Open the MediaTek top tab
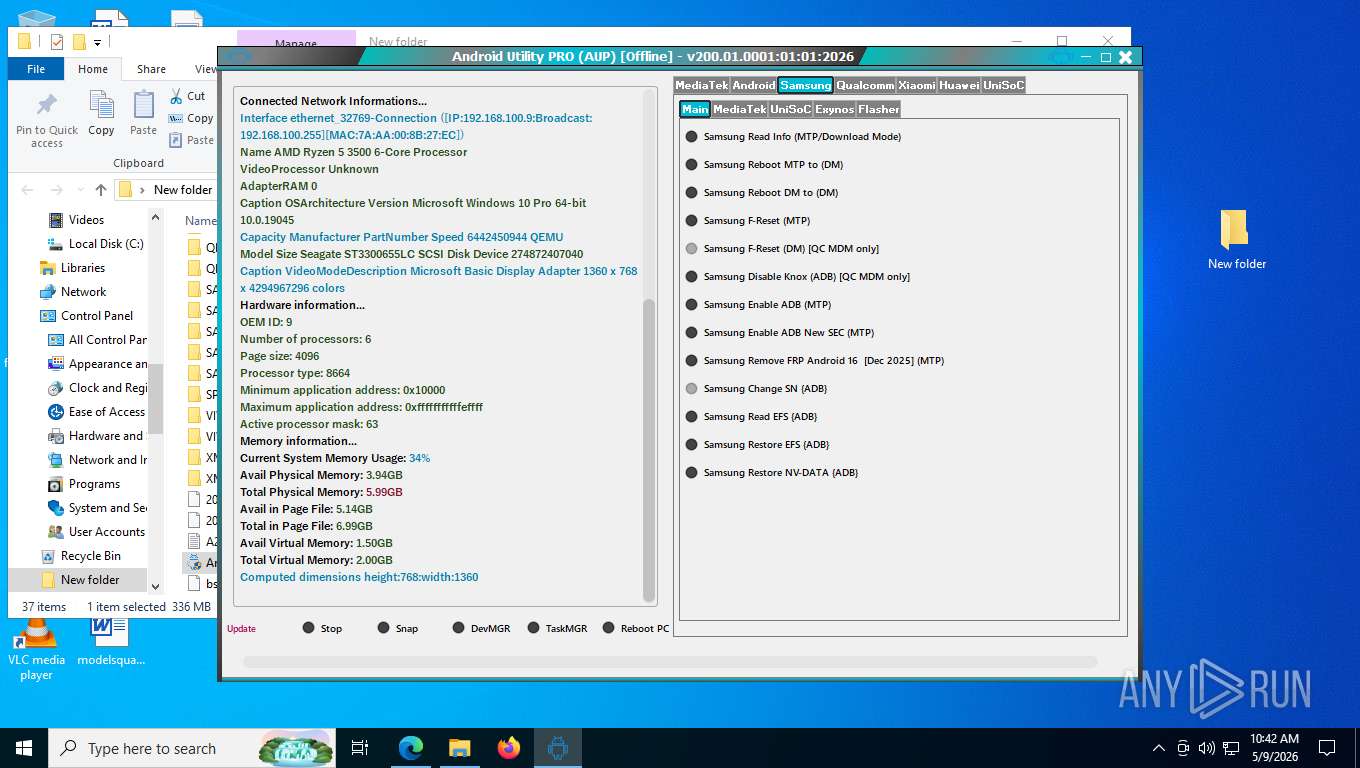 coord(702,85)
